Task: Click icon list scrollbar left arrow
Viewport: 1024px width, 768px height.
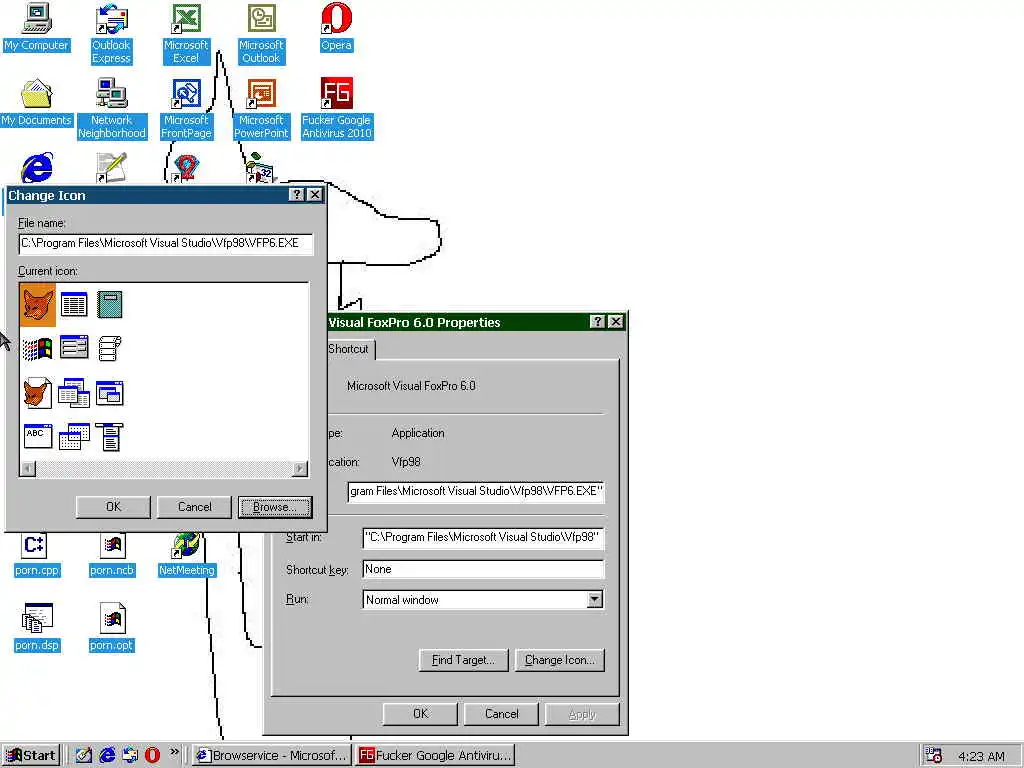Action: click(27, 468)
